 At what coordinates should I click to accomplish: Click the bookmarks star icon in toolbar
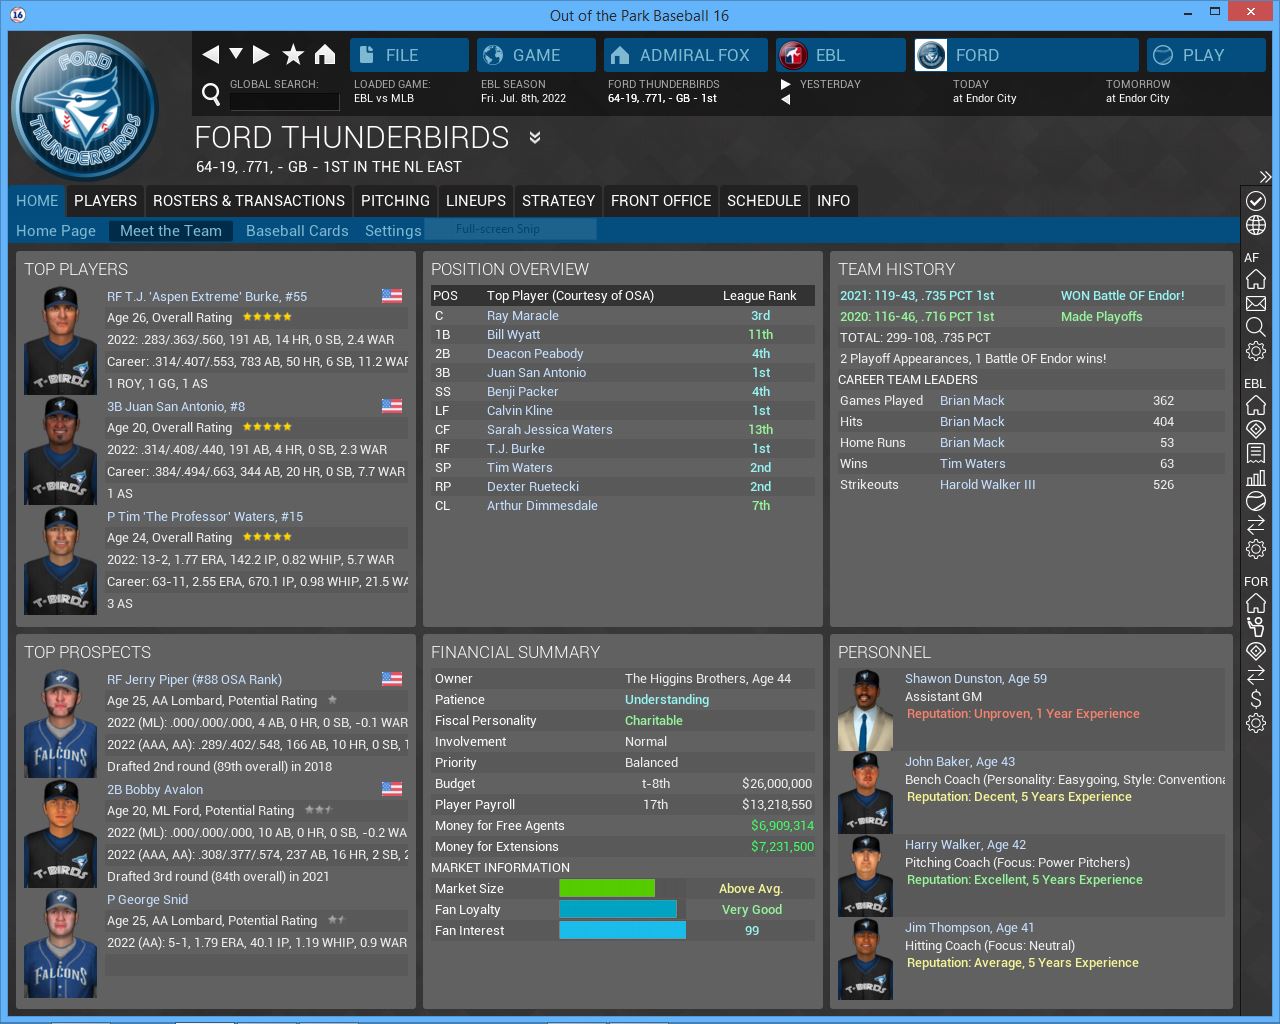click(x=293, y=55)
